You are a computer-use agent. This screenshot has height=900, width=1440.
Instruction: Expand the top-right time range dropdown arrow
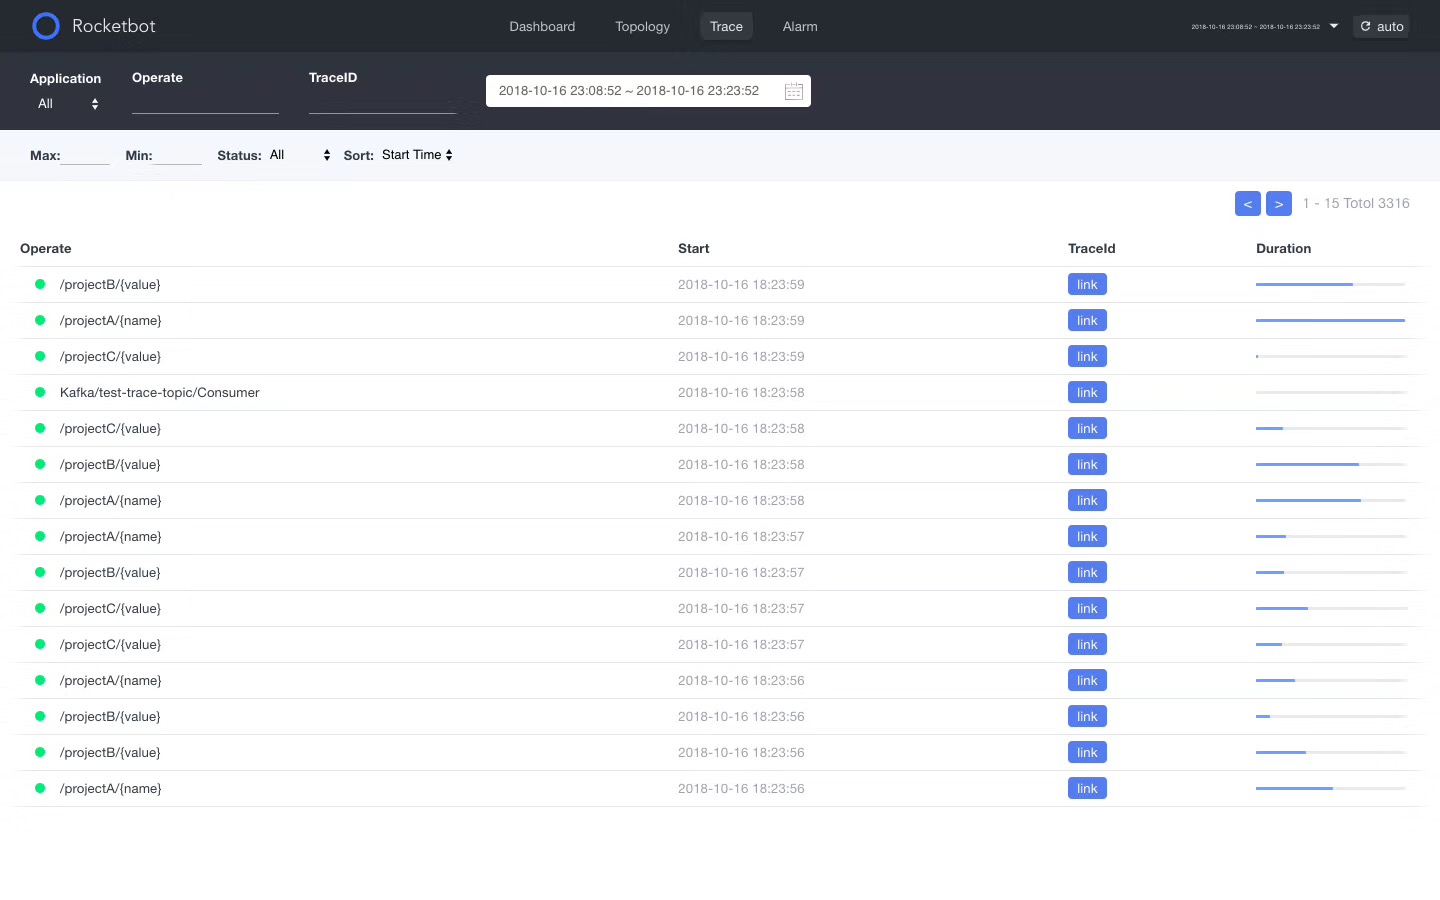(x=1334, y=26)
